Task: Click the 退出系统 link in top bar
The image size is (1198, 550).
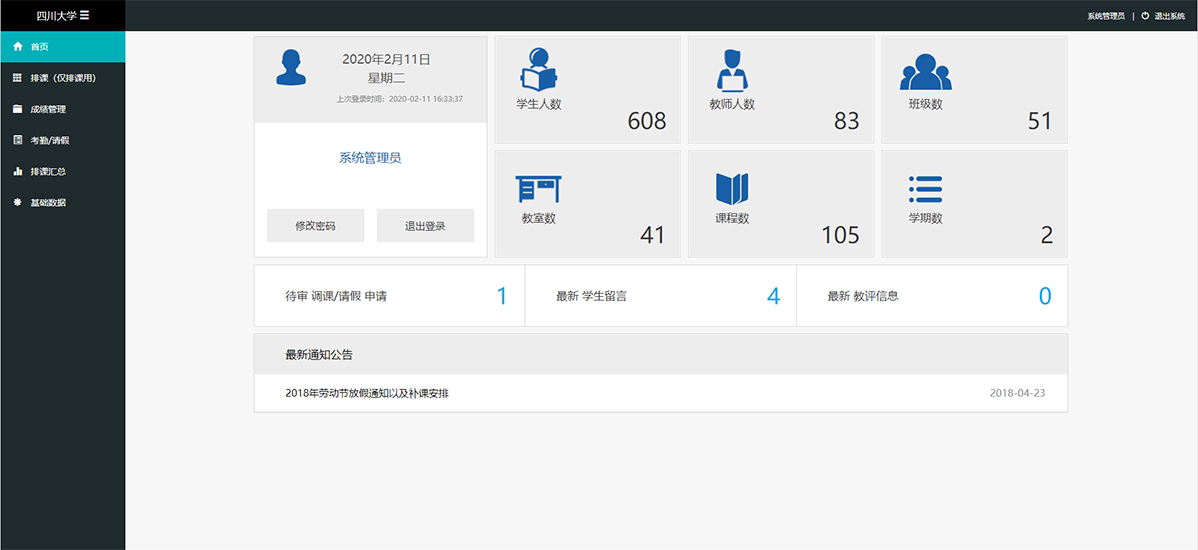Action: 1169,15
